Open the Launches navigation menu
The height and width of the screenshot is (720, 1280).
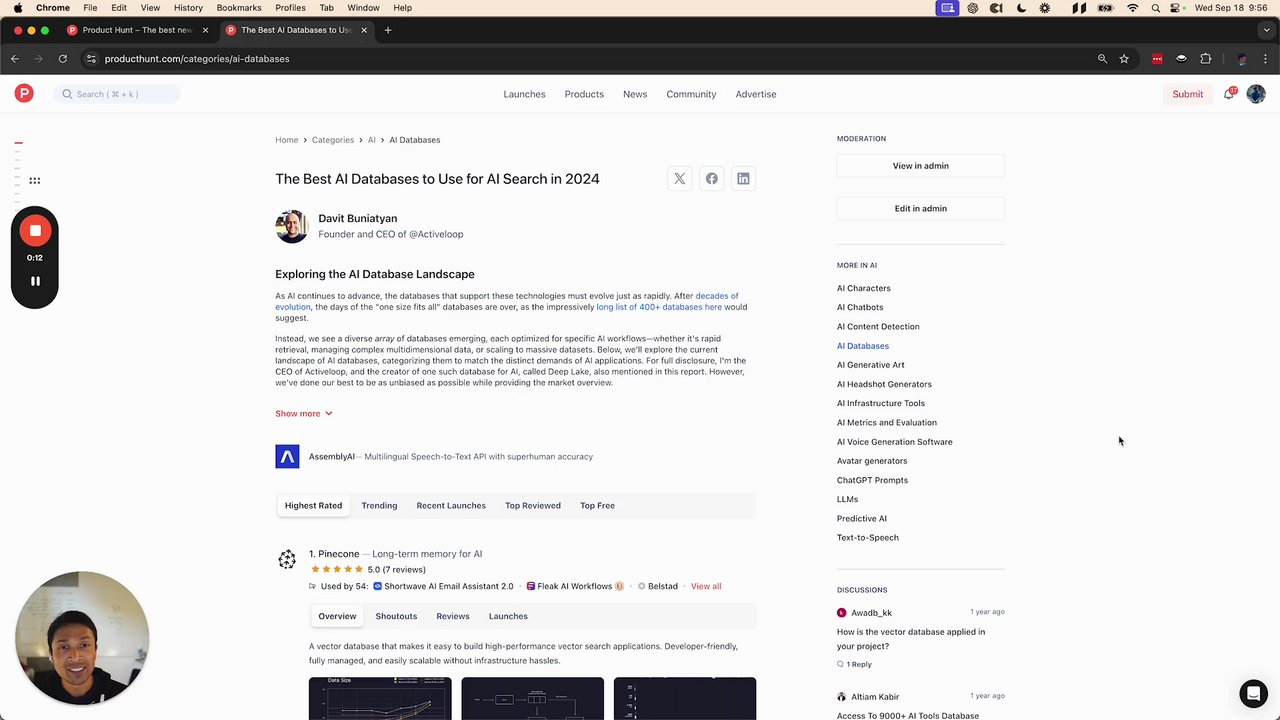pyautogui.click(x=525, y=94)
